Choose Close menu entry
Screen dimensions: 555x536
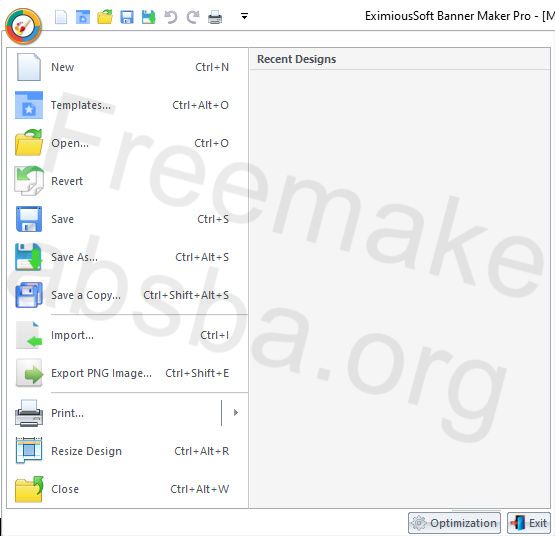tap(127, 489)
